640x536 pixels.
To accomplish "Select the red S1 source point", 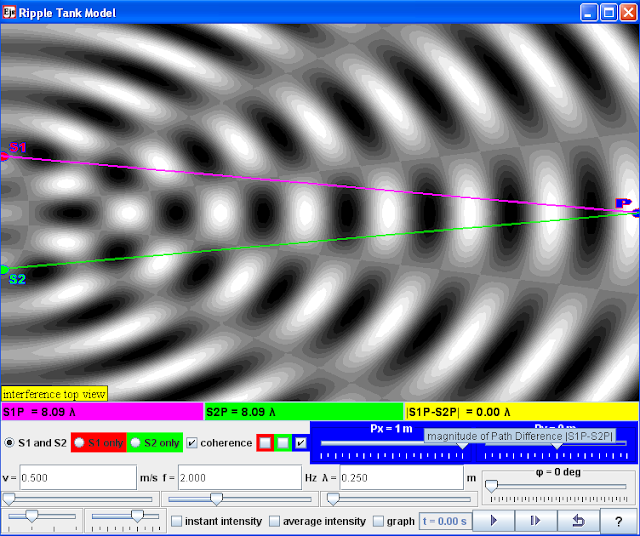I will pyautogui.click(x=4, y=156).
